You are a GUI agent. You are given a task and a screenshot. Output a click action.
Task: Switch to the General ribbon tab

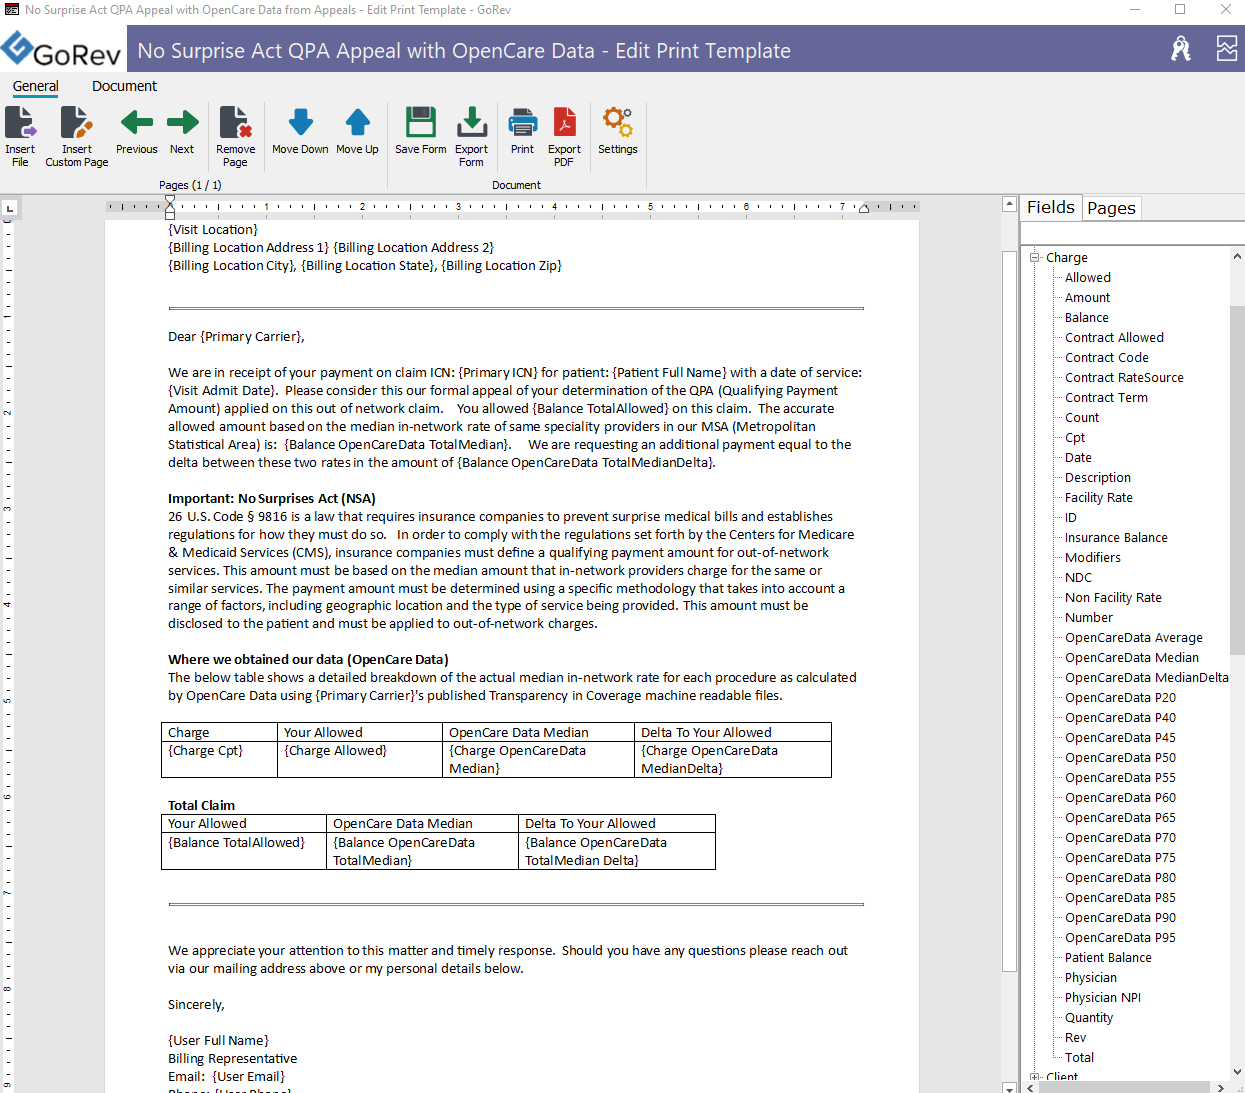(x=36, y=86)
